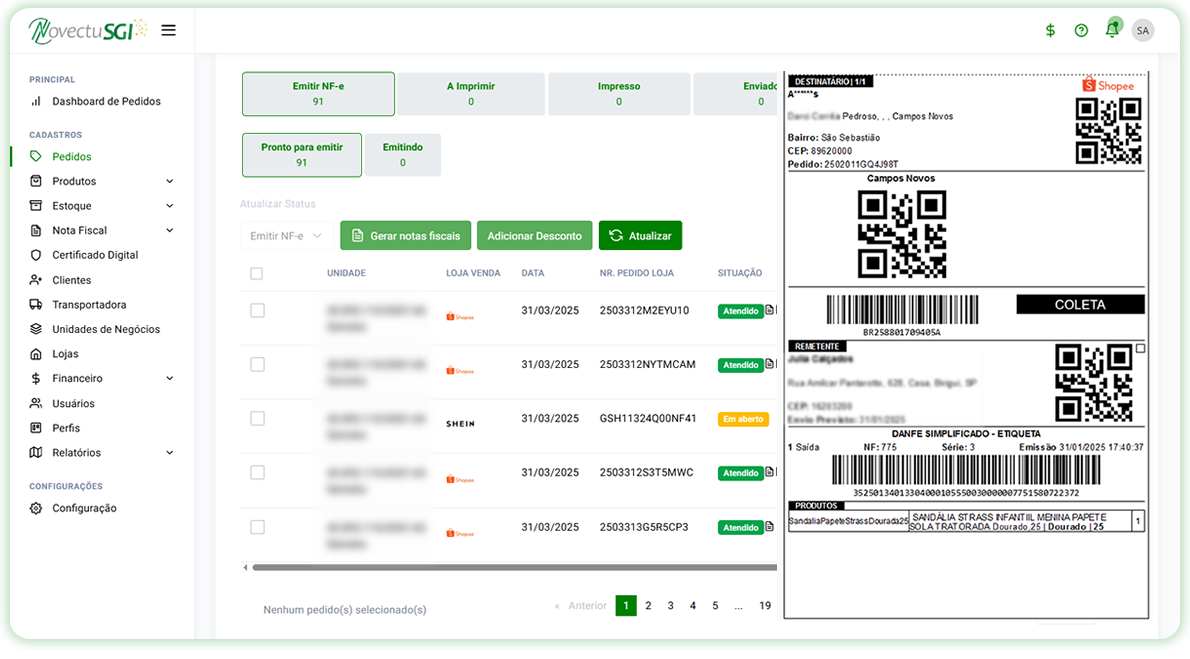
Task: Open the notifications bell icon
Action: (1112, 30)
